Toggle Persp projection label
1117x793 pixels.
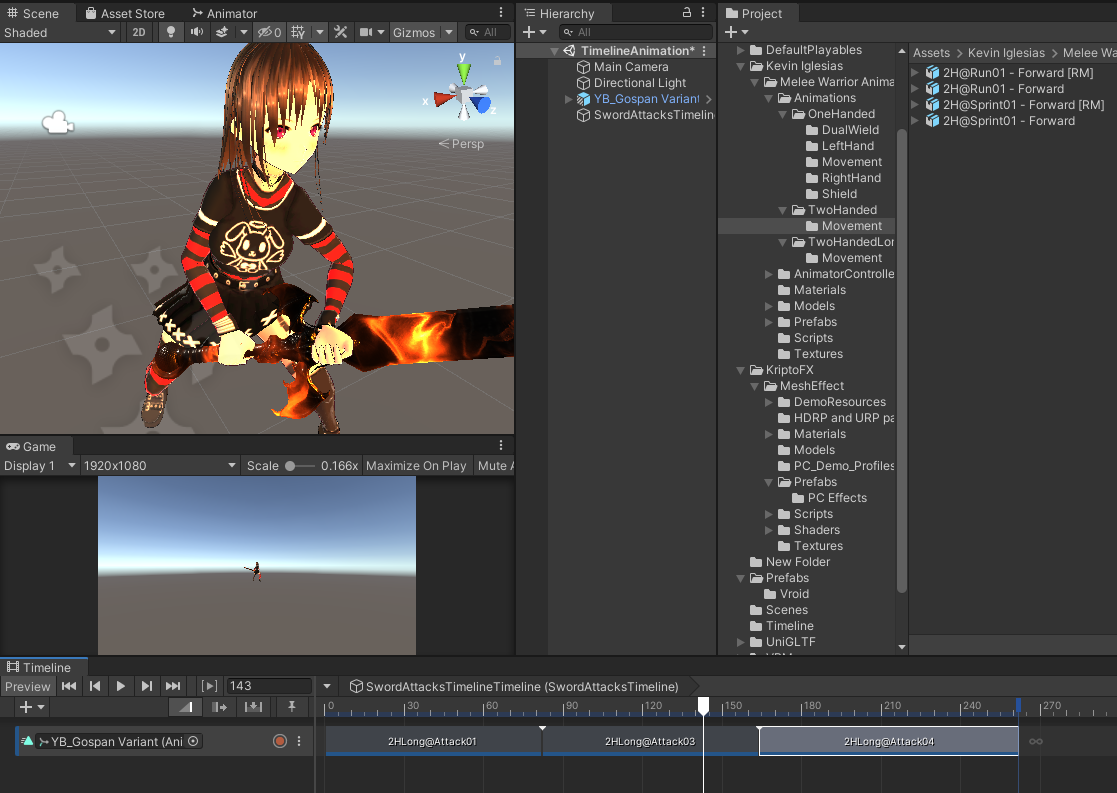(461, 143)
